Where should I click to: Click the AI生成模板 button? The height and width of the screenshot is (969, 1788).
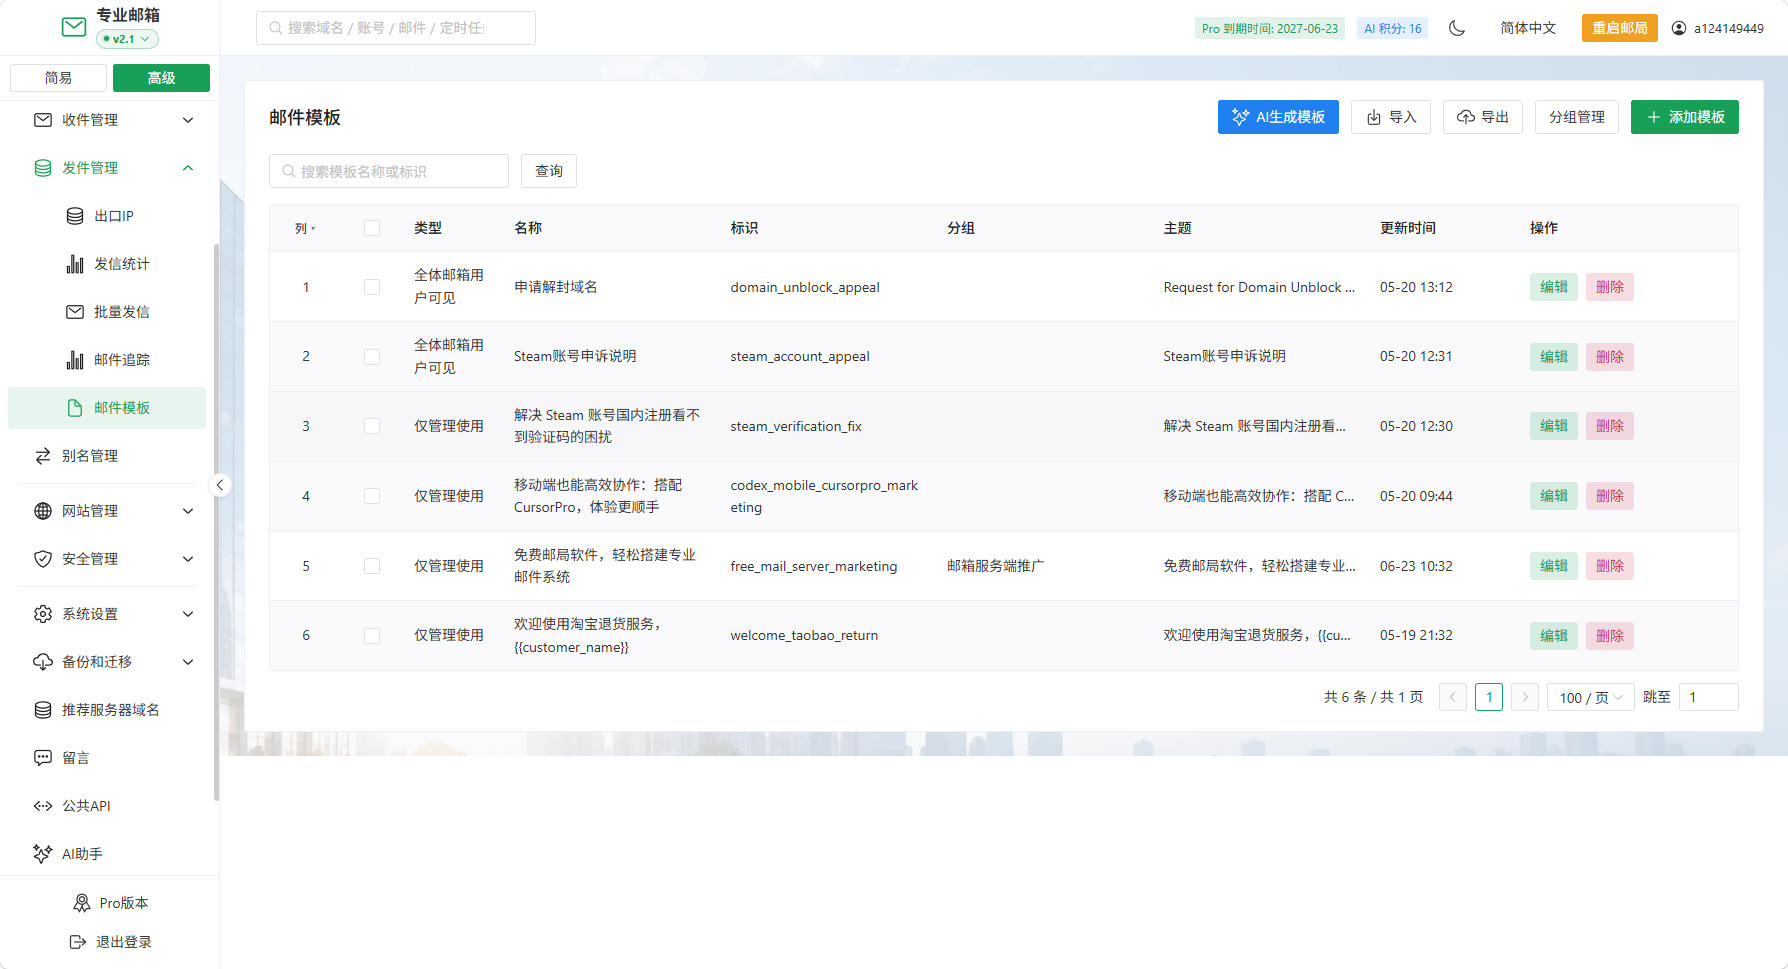click(1278, 117)
